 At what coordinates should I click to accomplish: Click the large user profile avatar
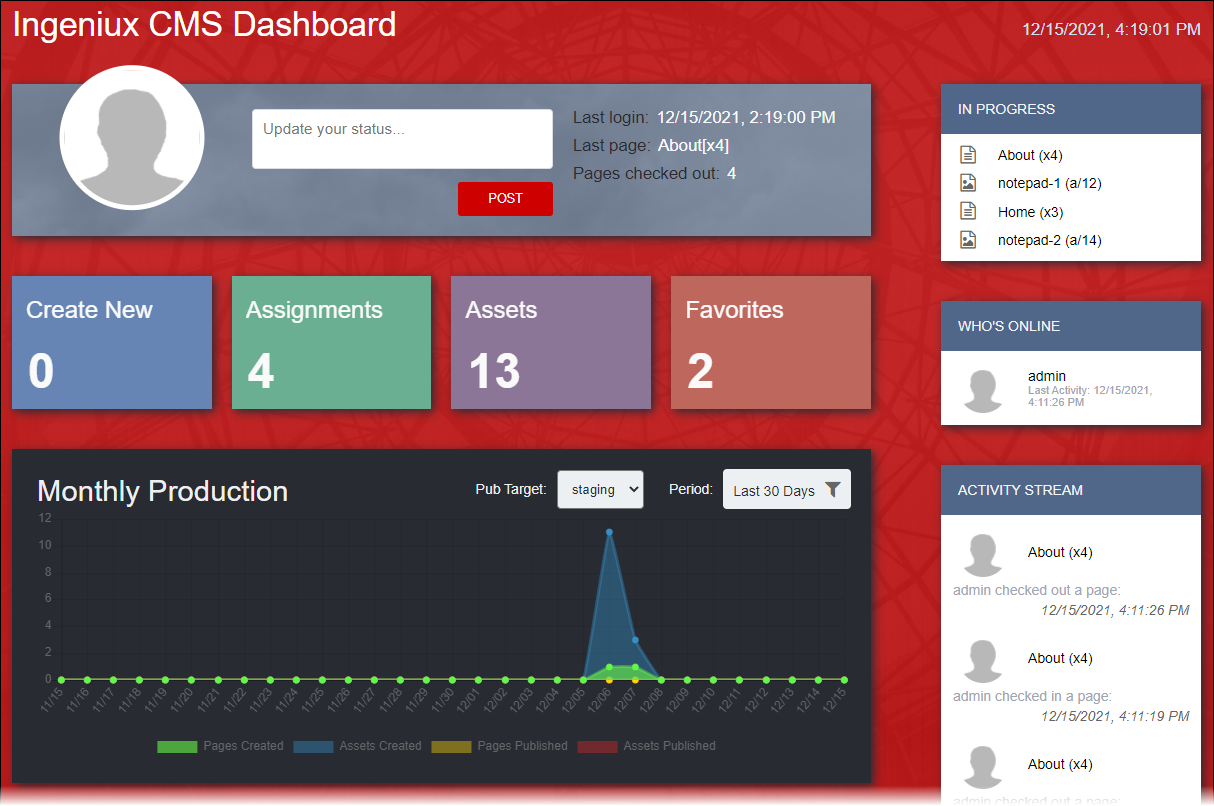tap(132, 137)
